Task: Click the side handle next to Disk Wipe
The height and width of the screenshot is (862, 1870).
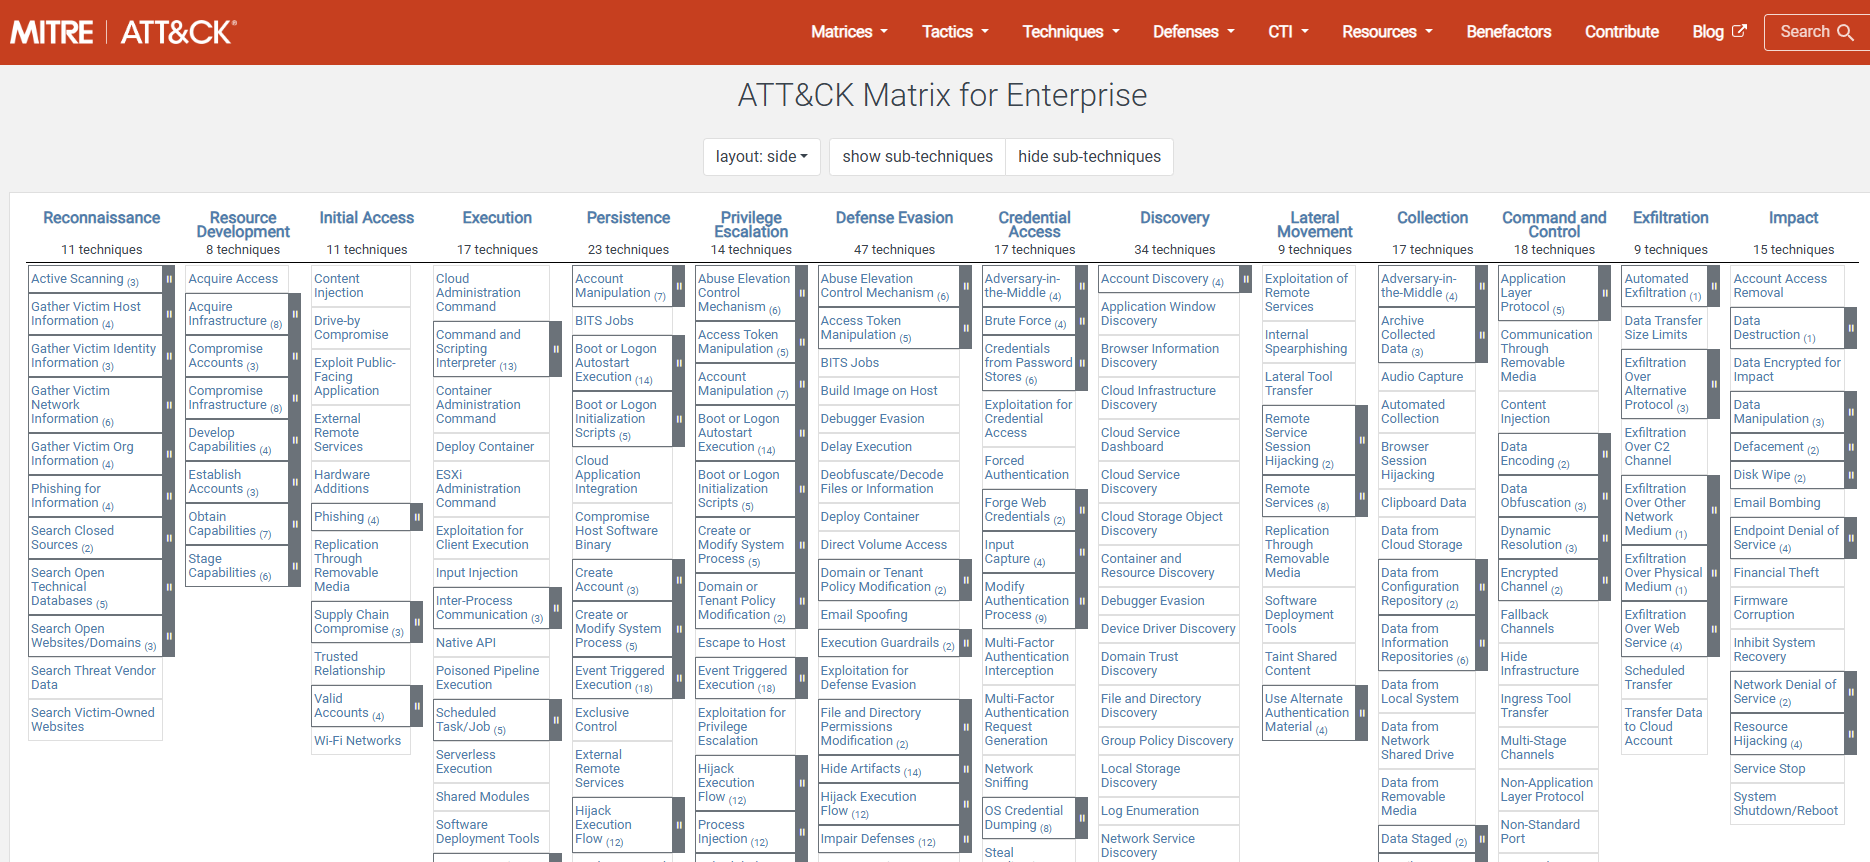Action: click(x=1850, y=475)
